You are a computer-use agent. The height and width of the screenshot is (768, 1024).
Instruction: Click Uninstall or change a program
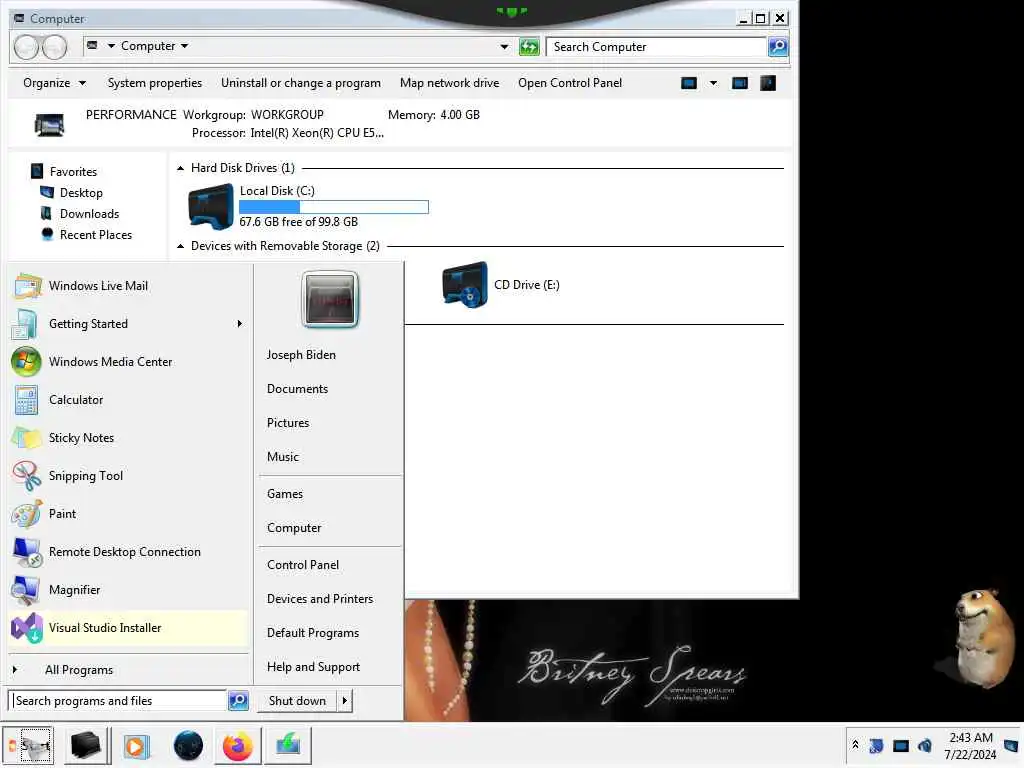300,83
